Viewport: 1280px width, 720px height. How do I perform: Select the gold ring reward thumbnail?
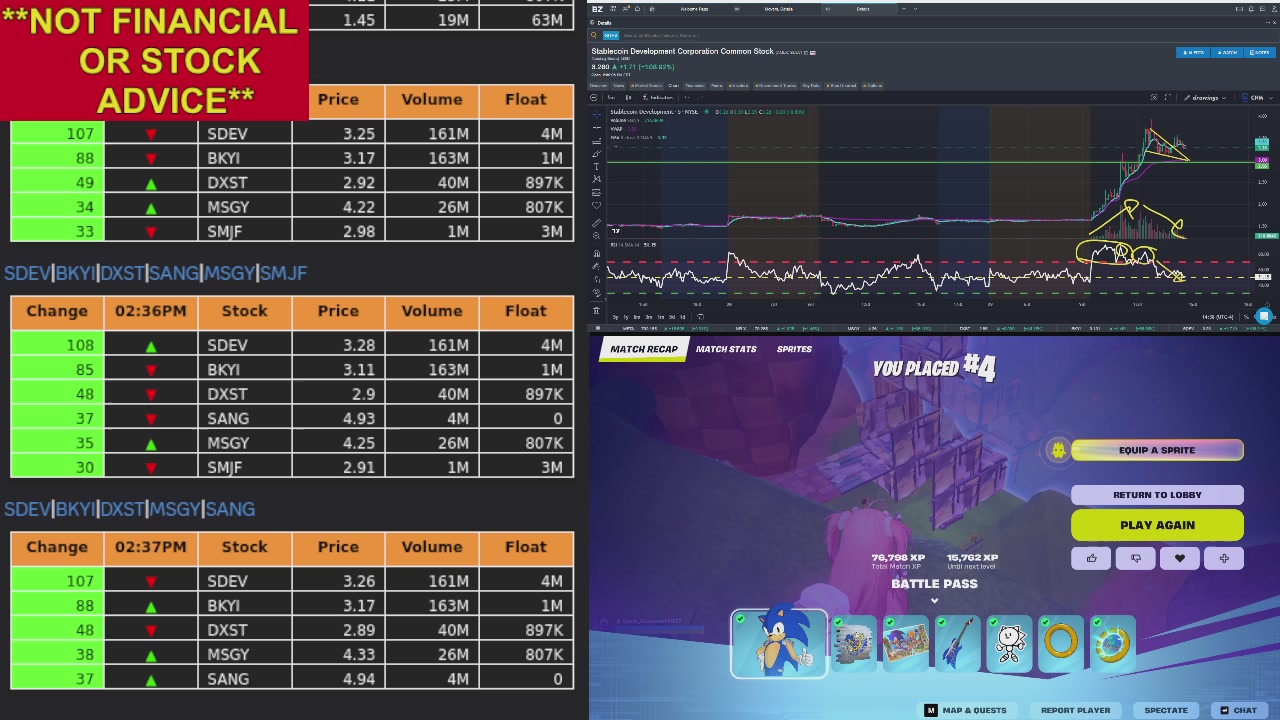[x=1060, y=642]
